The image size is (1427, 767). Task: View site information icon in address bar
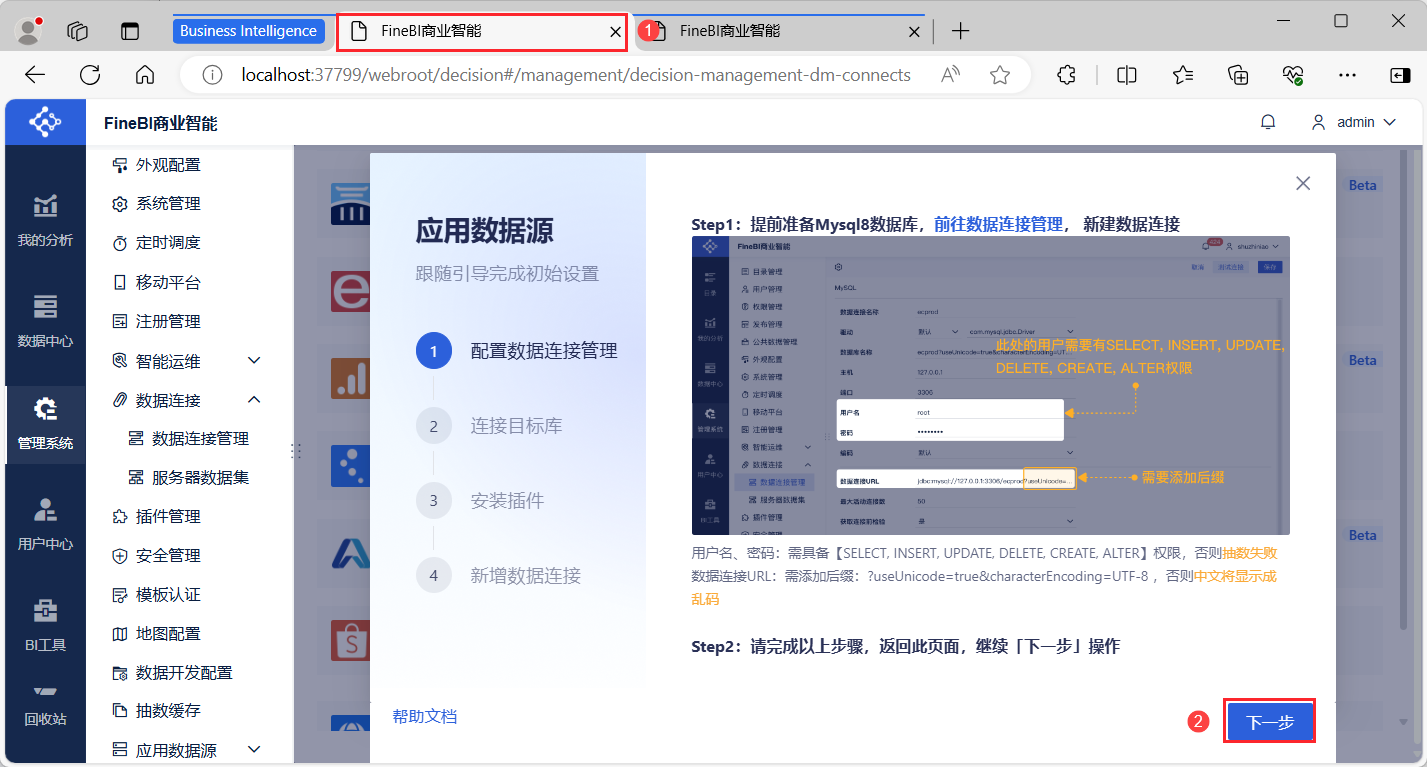click(x=211, y=75)
